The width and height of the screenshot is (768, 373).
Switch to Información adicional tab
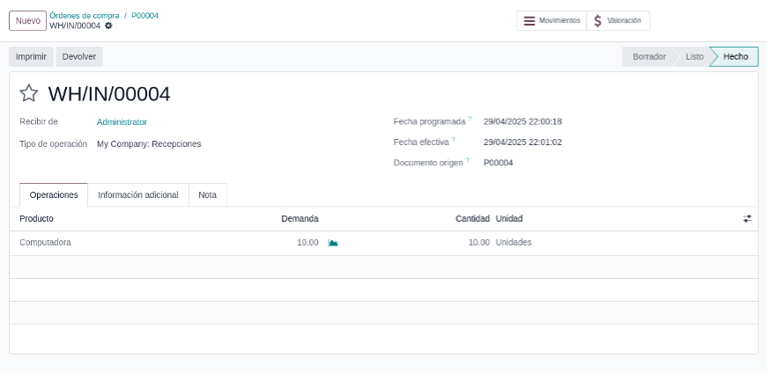click(x=138, y=195)
